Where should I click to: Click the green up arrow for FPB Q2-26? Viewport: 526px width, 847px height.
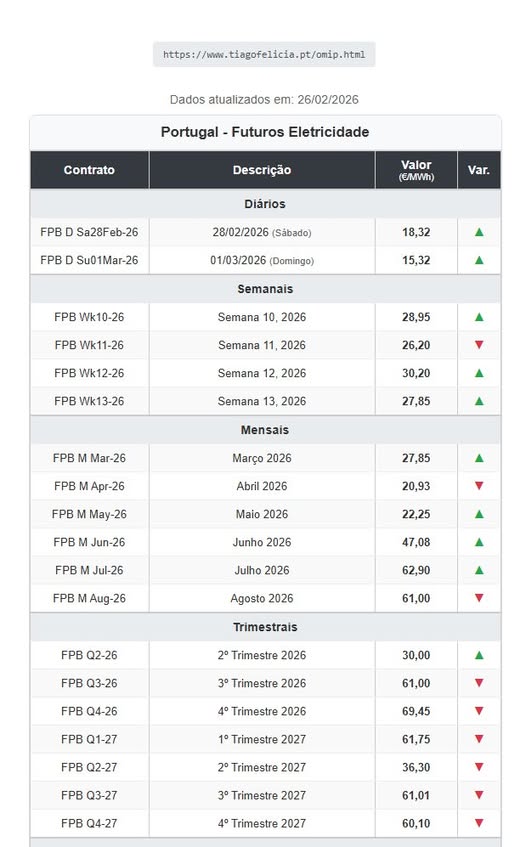(x=478, y=655)
